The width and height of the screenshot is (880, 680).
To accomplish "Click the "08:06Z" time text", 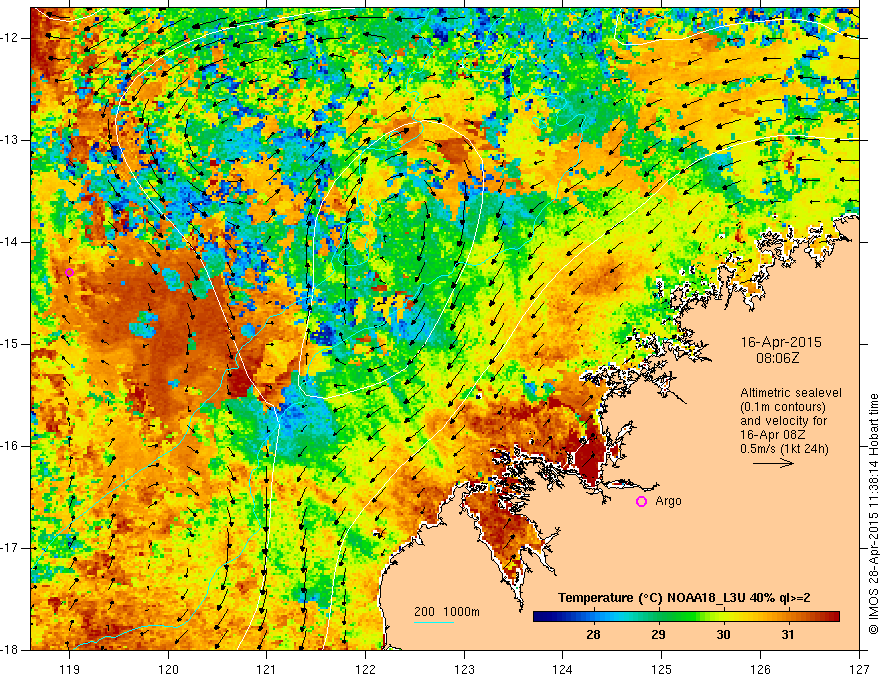I will click(x=777, y=358).
